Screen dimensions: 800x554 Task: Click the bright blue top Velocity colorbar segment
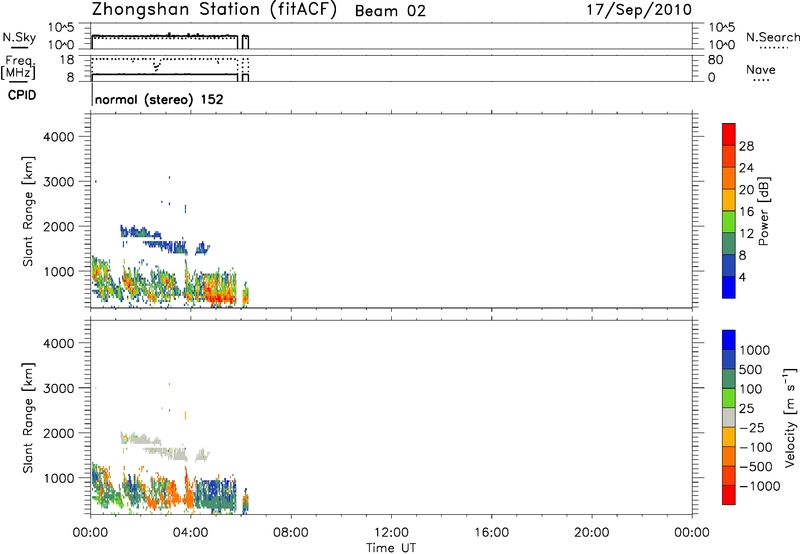(x=729, y=340)
